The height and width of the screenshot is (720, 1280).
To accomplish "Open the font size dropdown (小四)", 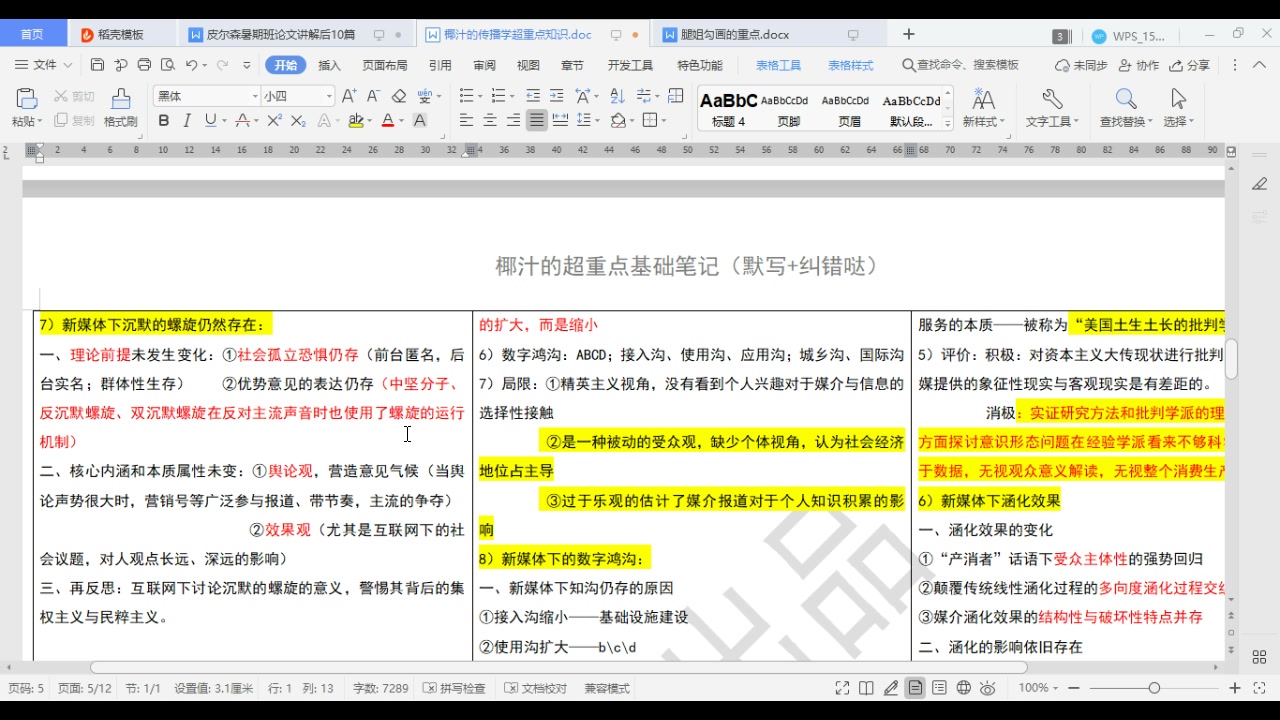I will (328, 96).
